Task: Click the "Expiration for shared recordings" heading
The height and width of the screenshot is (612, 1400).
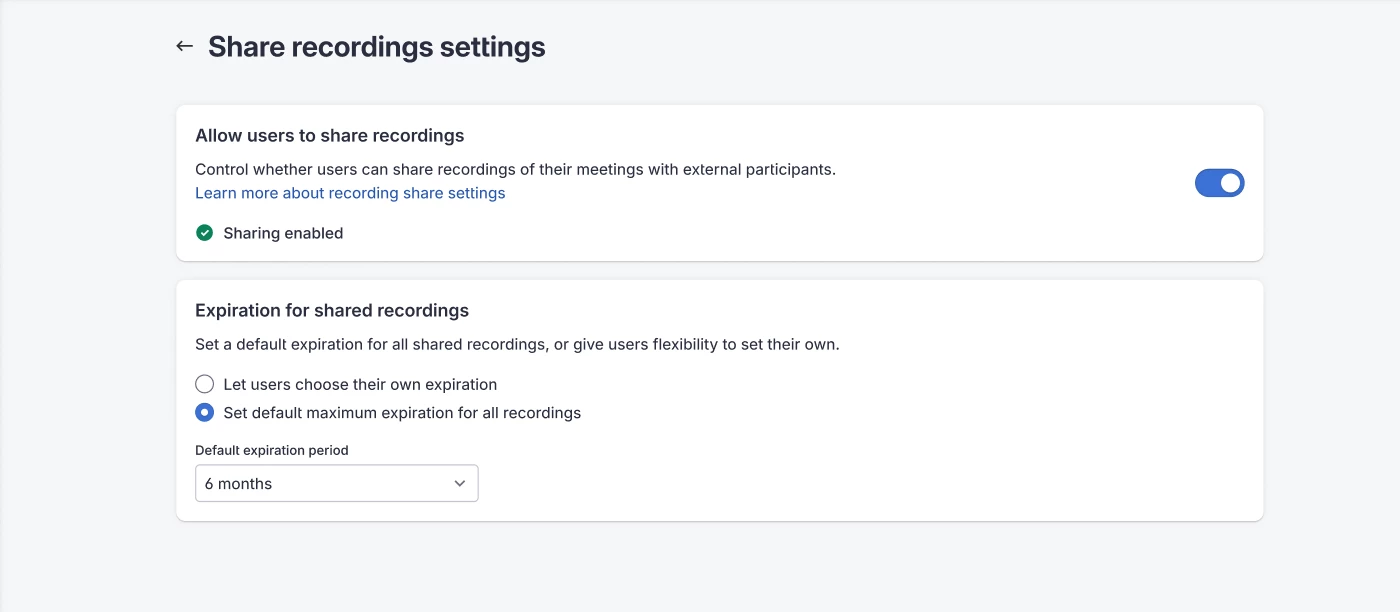Action: [x=332, y=310]
